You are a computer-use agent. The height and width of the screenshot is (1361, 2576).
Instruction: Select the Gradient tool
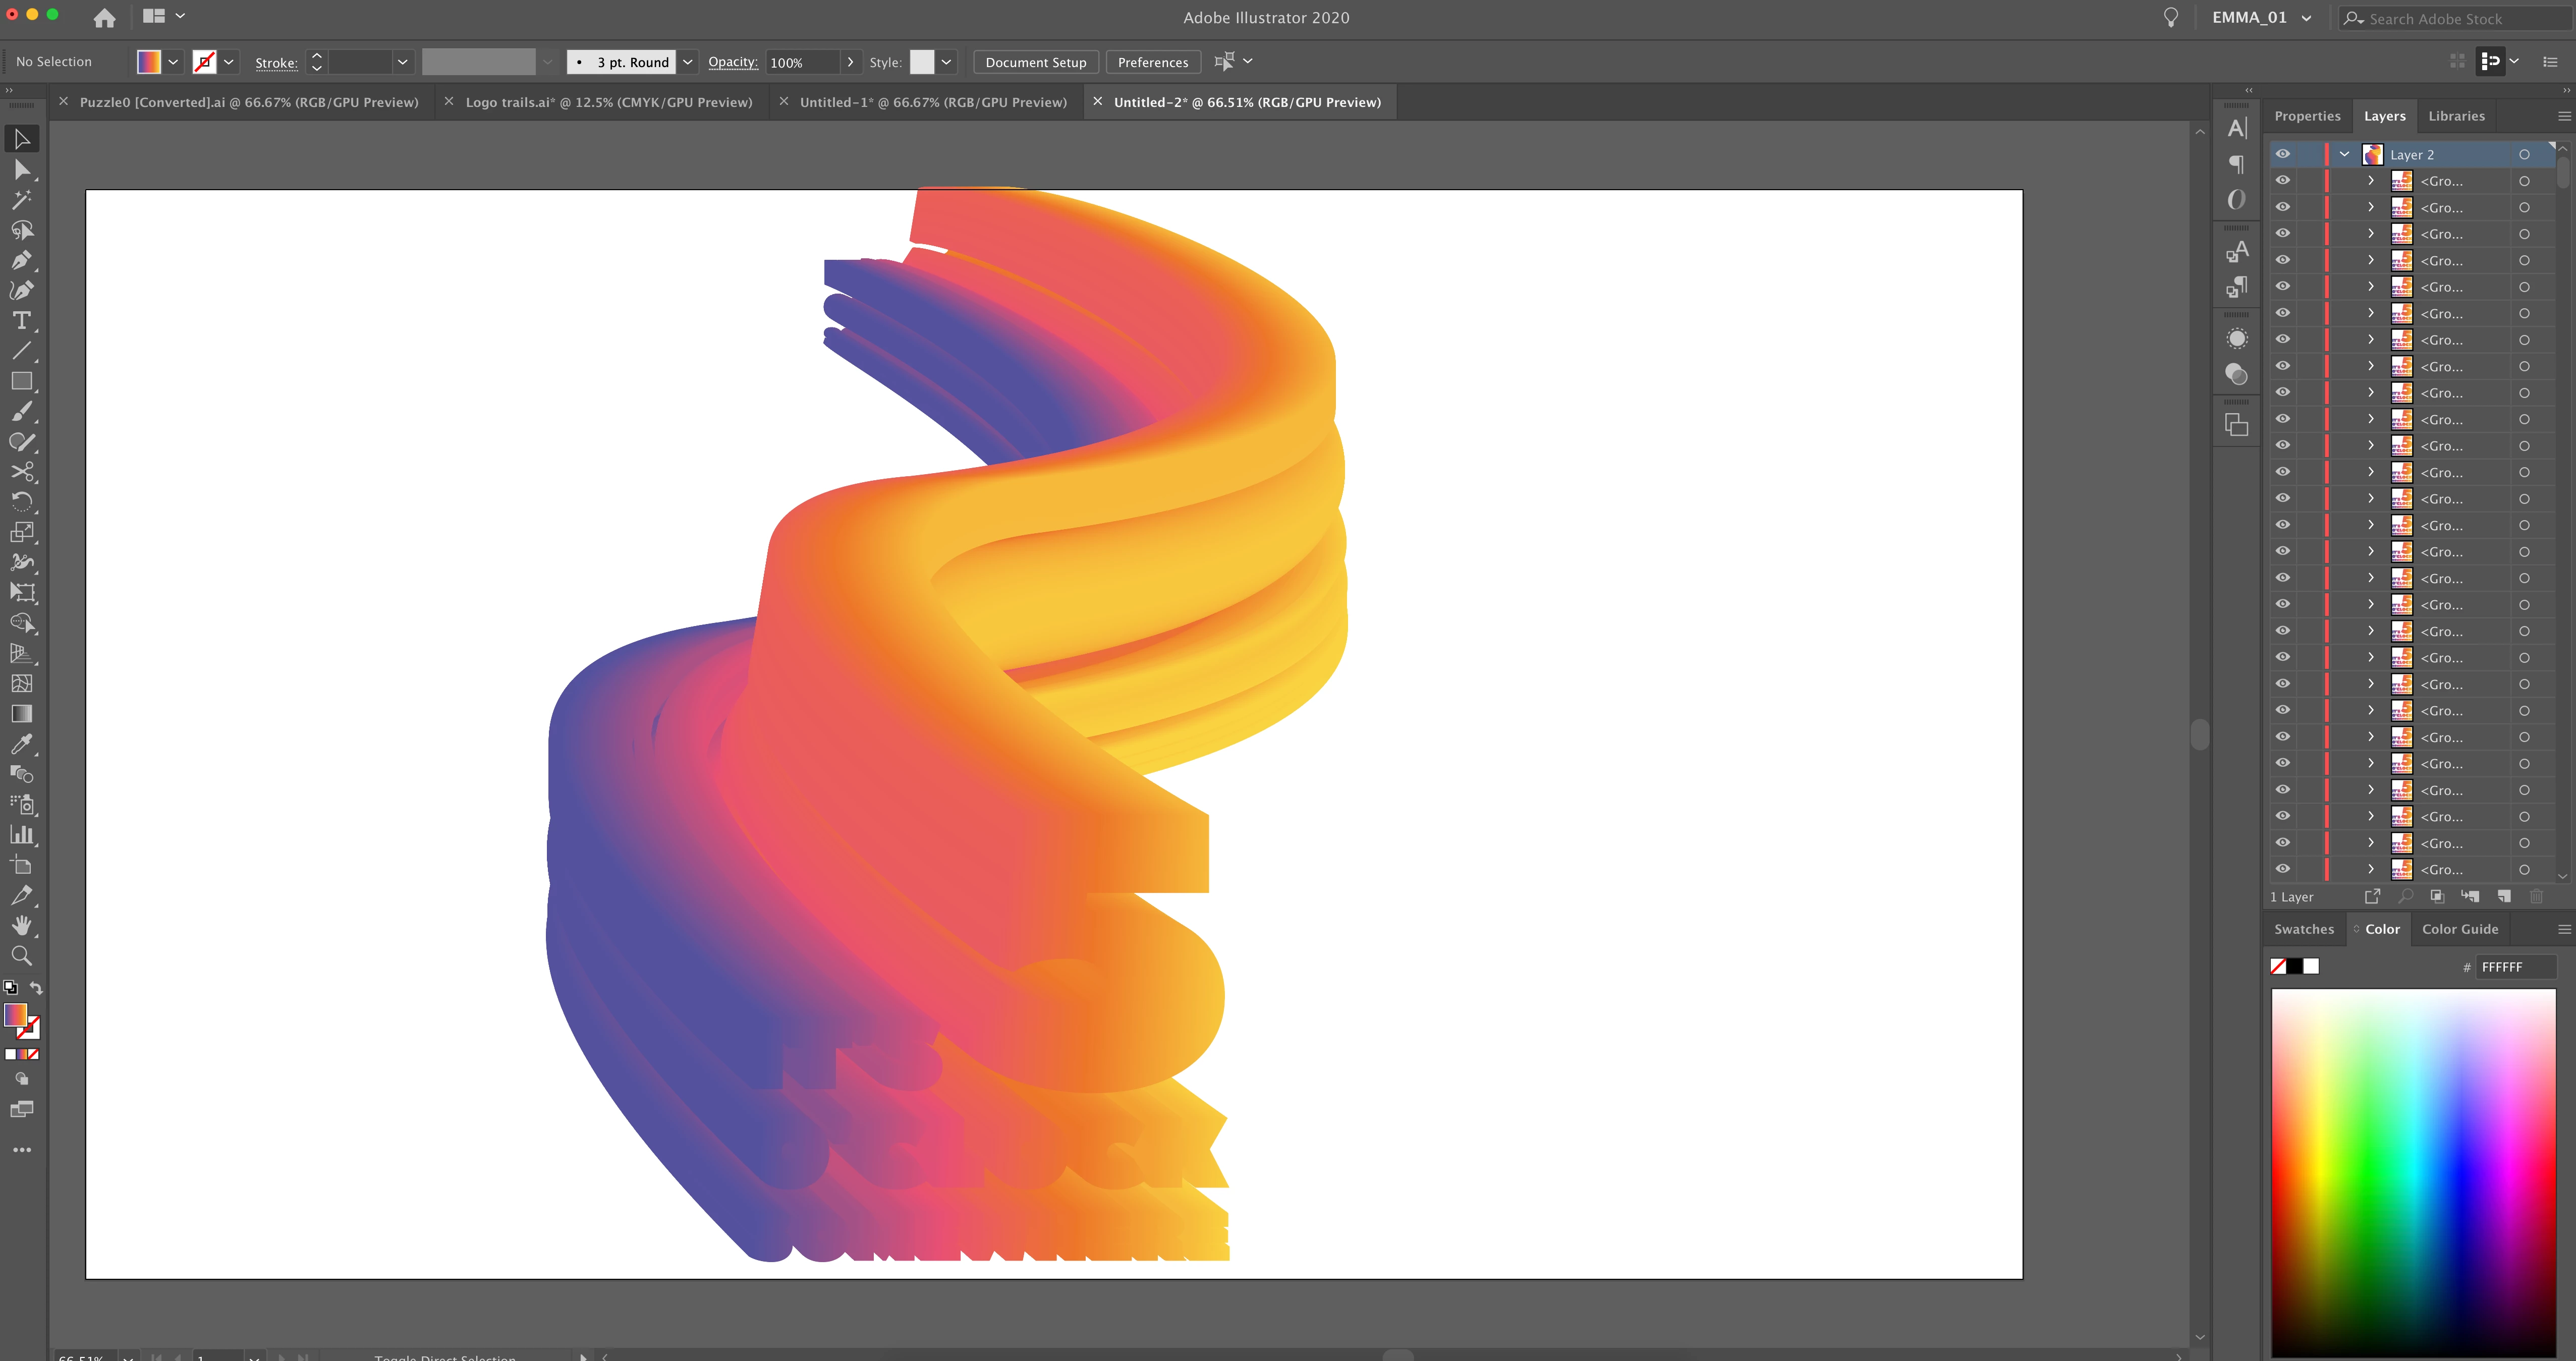[22, 714]
